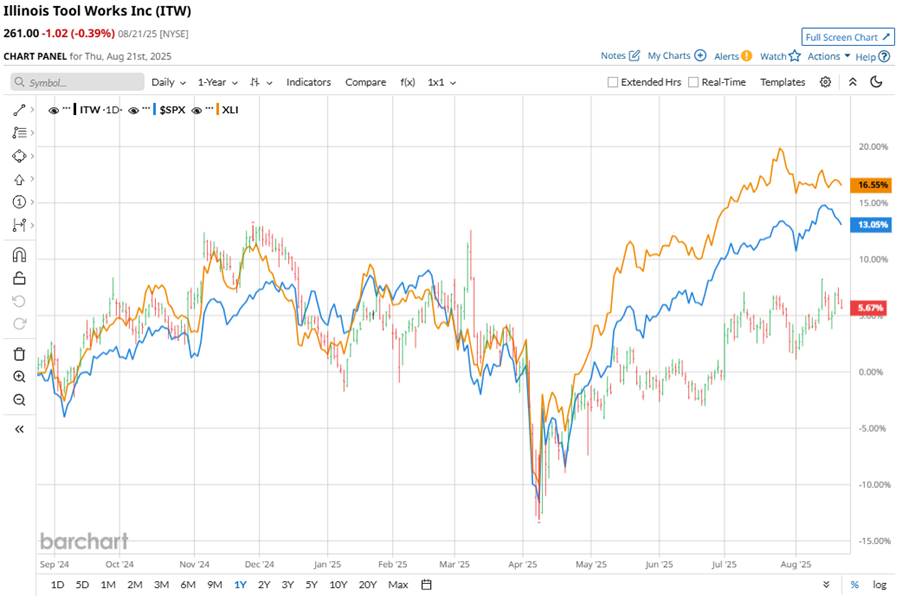Click the Notes pencil icon
The image size is (902, 602).
point(635,56)
